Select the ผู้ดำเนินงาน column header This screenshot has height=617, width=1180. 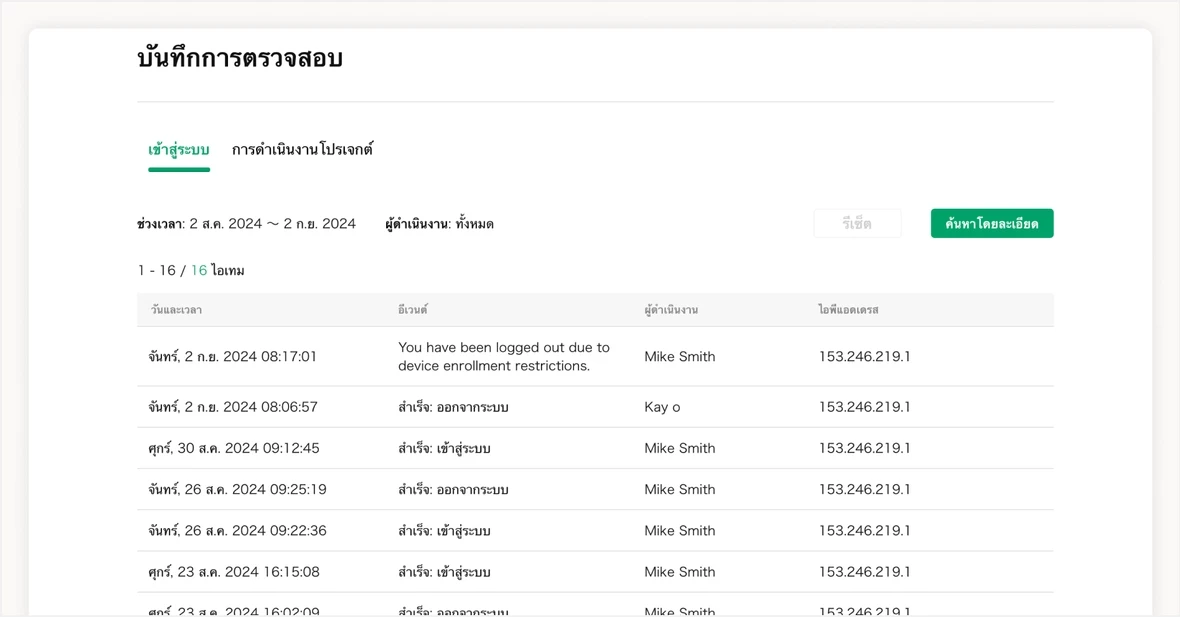(671, 309)
